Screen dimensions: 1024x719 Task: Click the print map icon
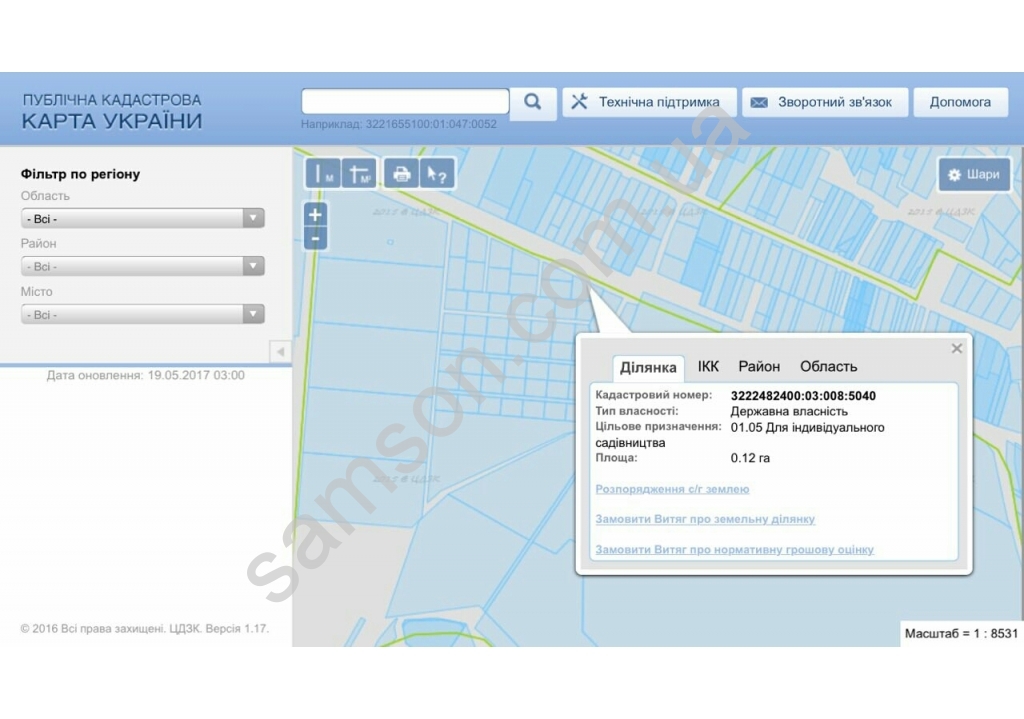[x=401, y=174]
